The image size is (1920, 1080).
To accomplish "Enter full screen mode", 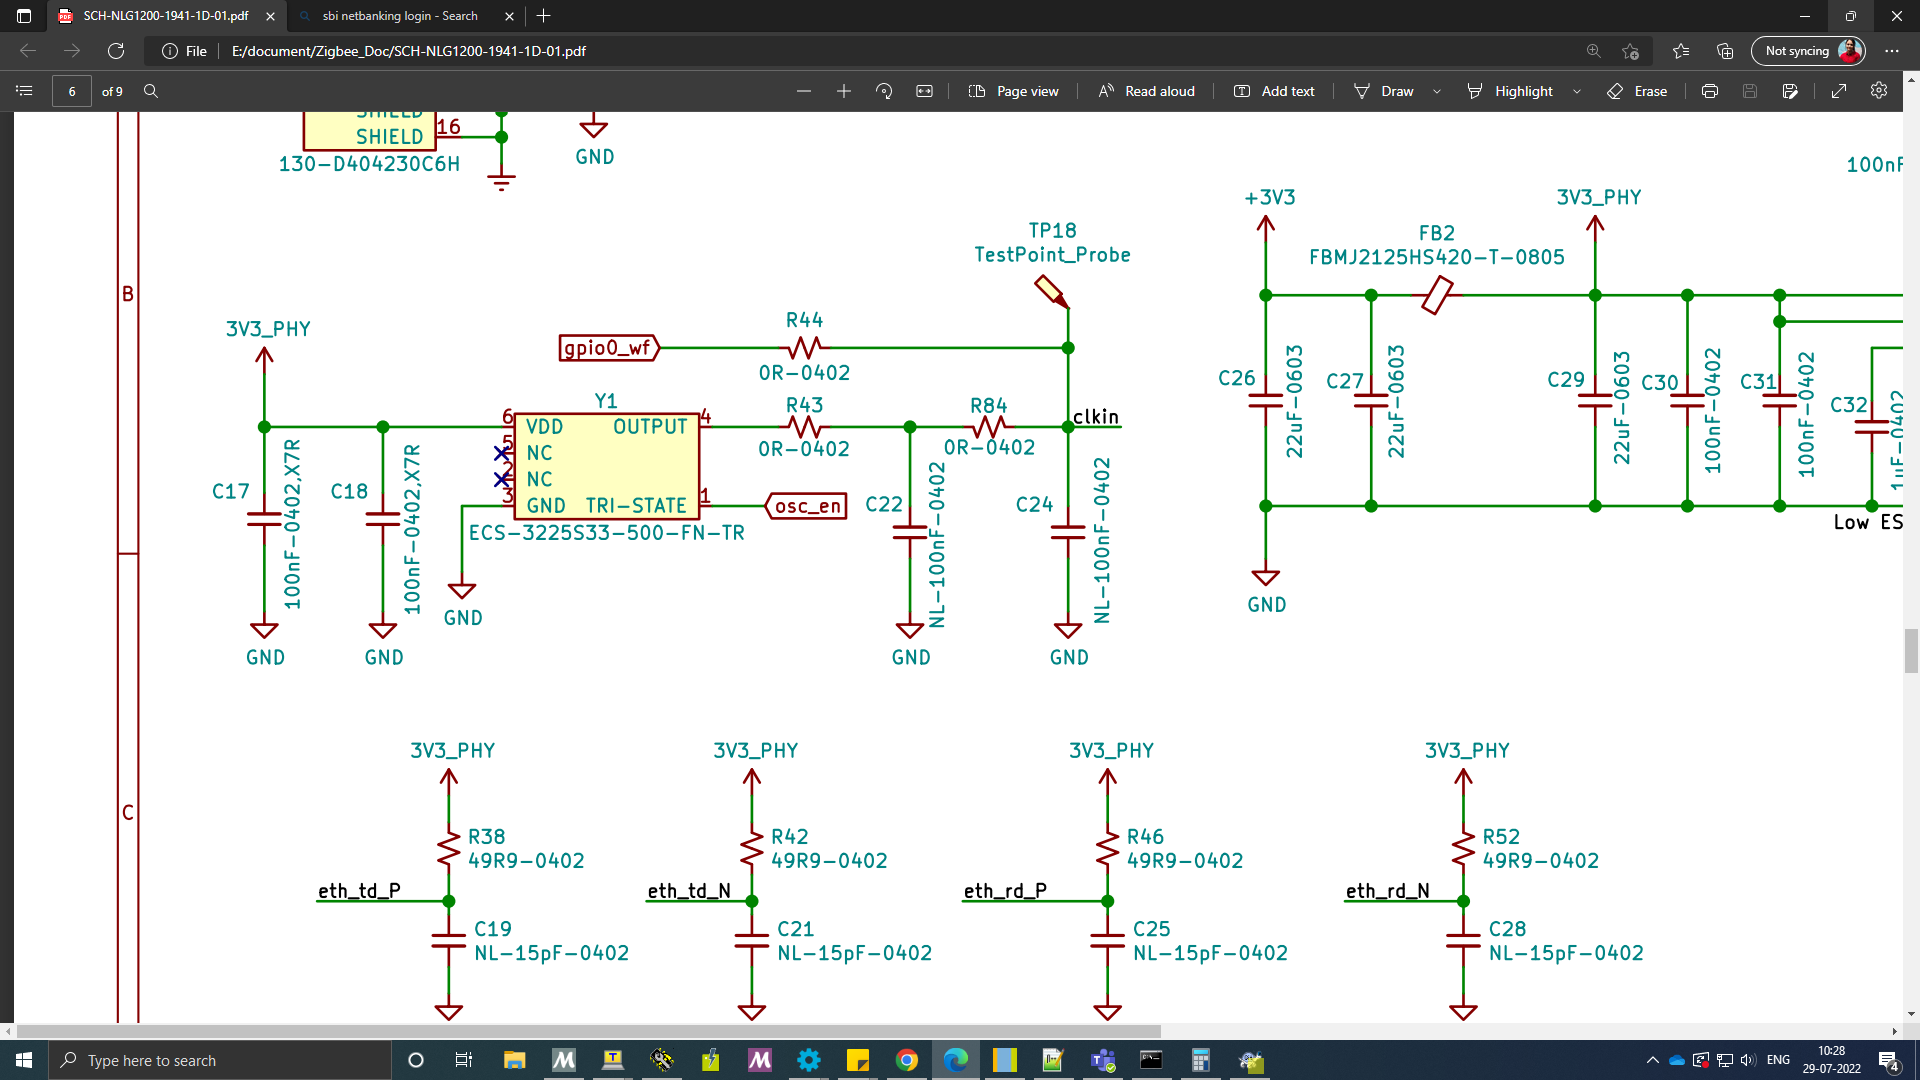I will pyautogui.click(x=1839, y=91).
